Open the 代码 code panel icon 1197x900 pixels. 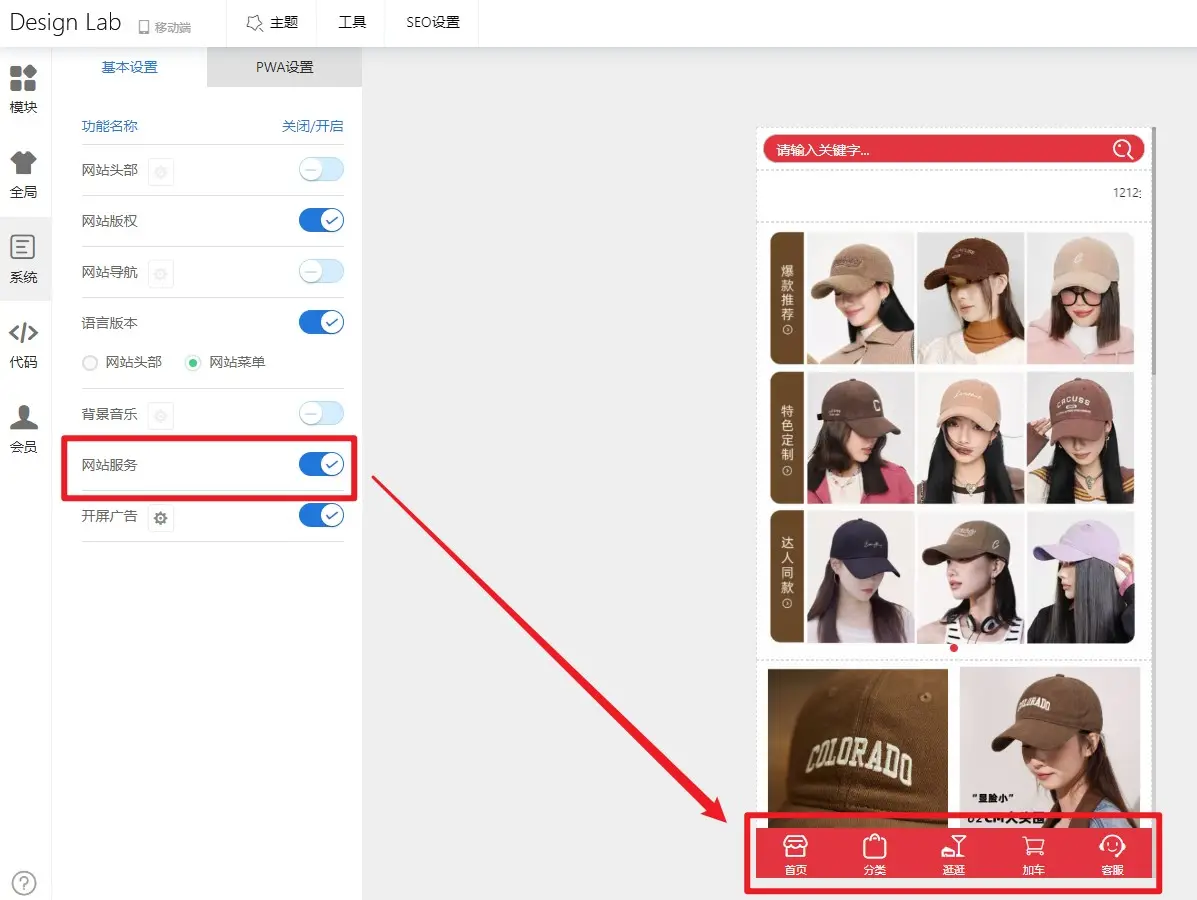pos(23,343)
